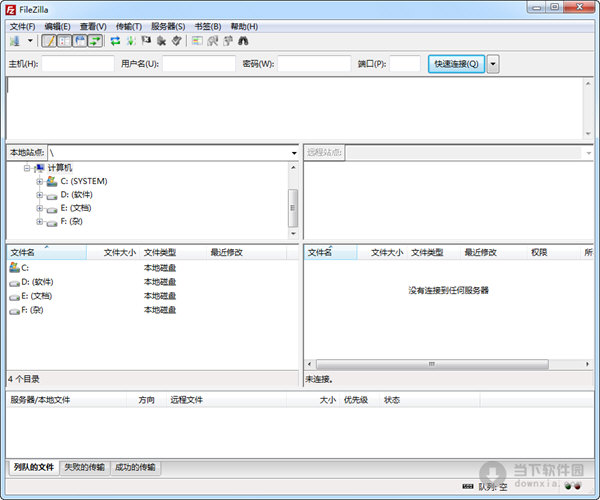Expand the D: (软件) tree node
Viewport: 600px width, 500px height.
39,195
